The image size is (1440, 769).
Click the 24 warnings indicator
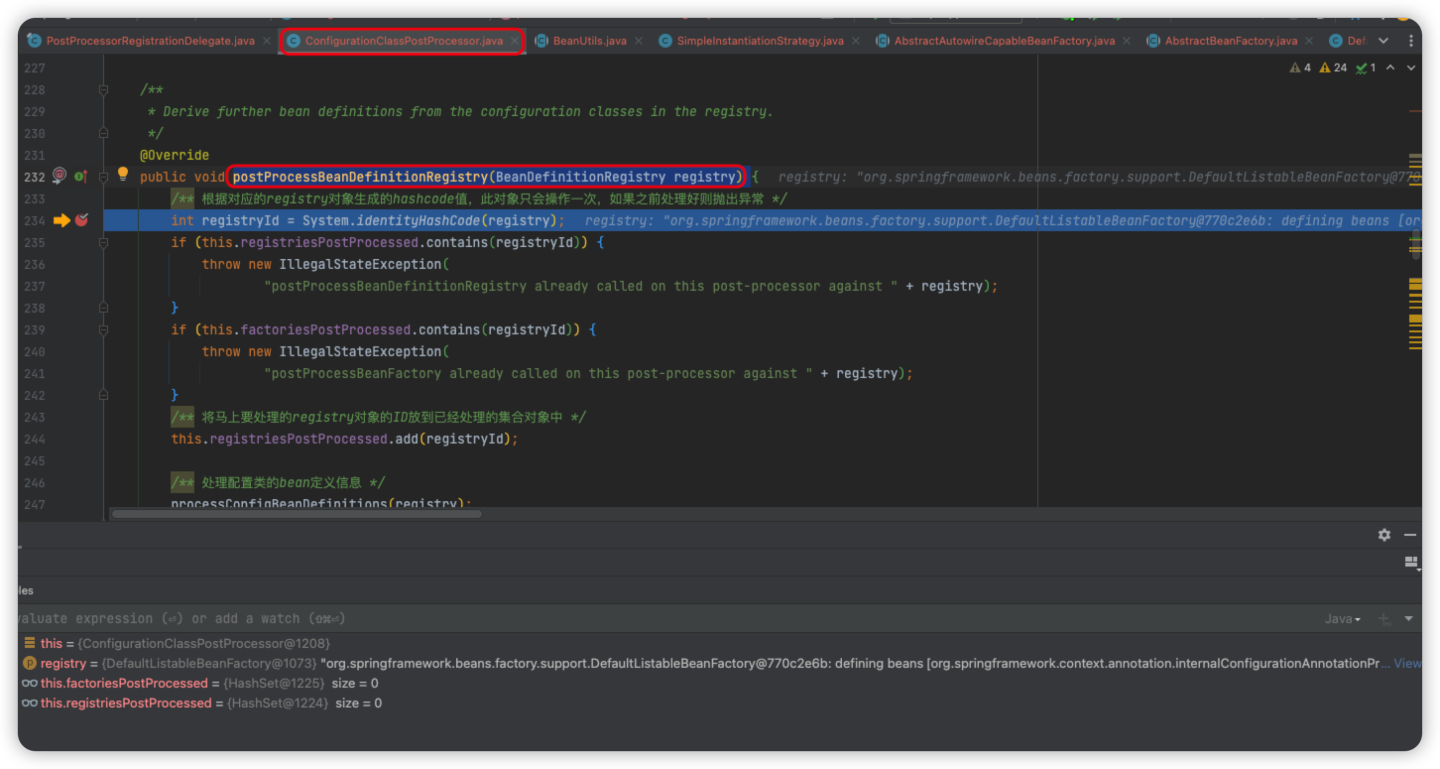click(1333, 68)
